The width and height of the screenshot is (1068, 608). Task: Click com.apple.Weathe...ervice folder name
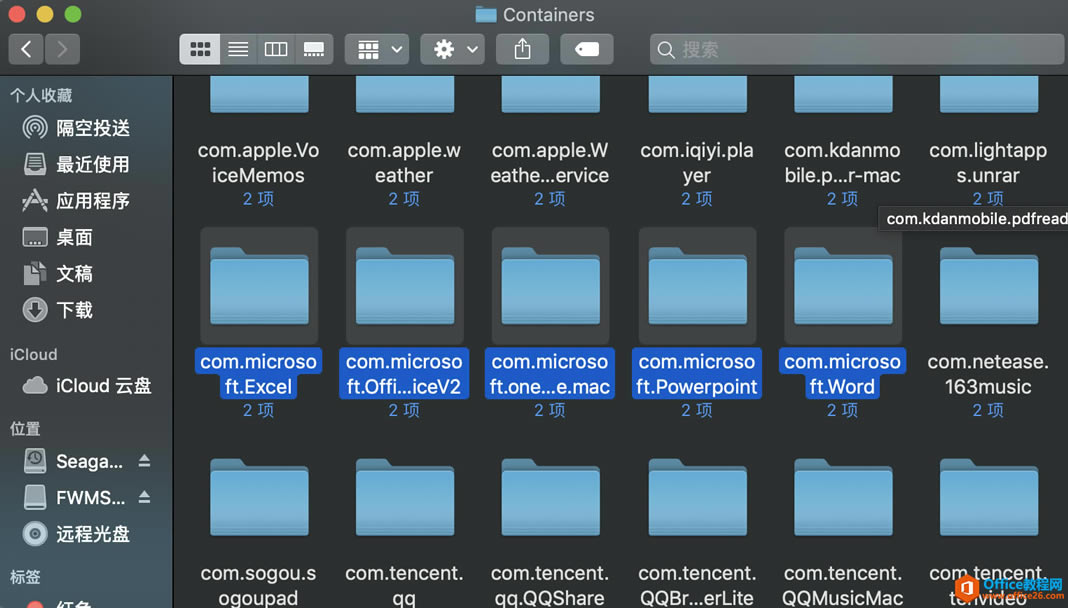click(x=550, y=163)
